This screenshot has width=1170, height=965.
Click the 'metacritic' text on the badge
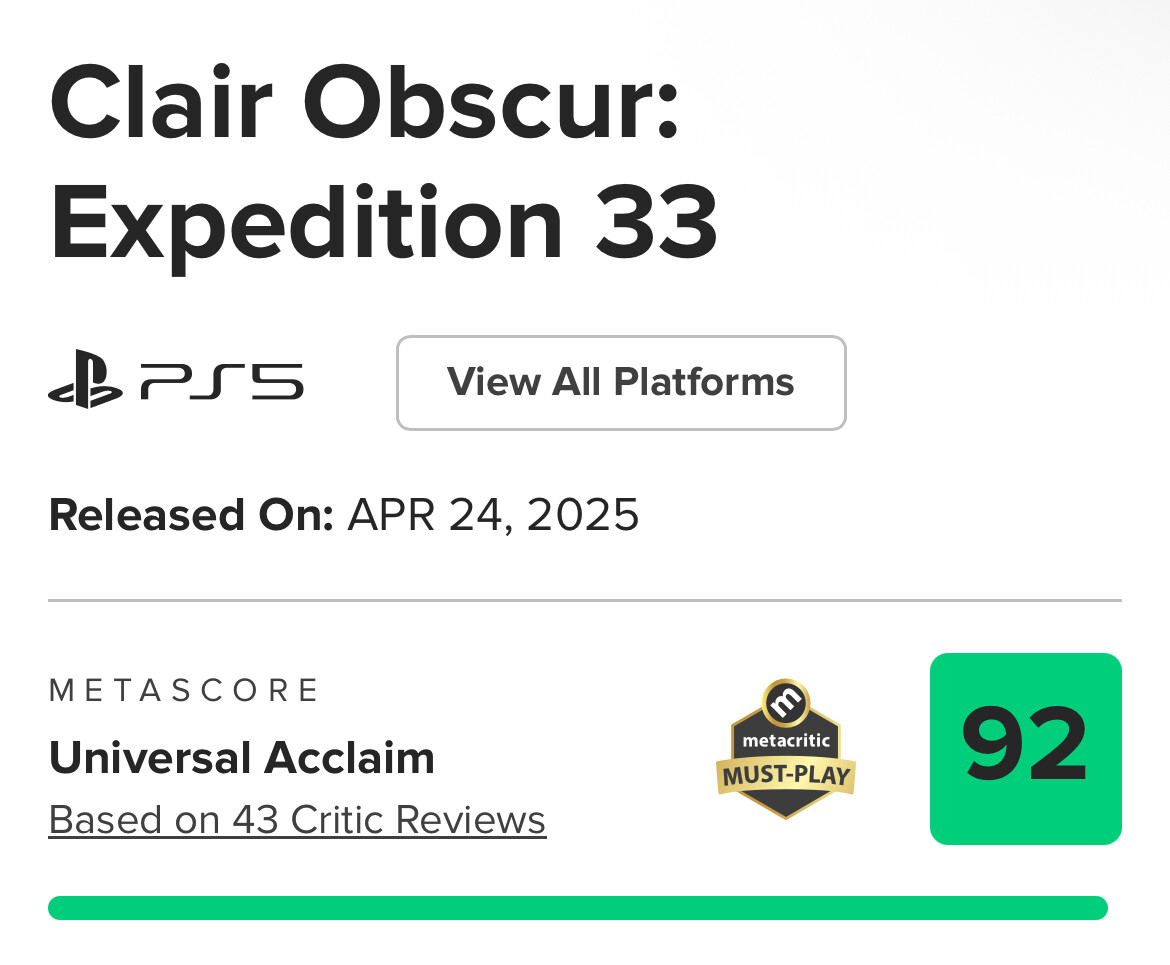pyautogui.click(x=786, y=741)
